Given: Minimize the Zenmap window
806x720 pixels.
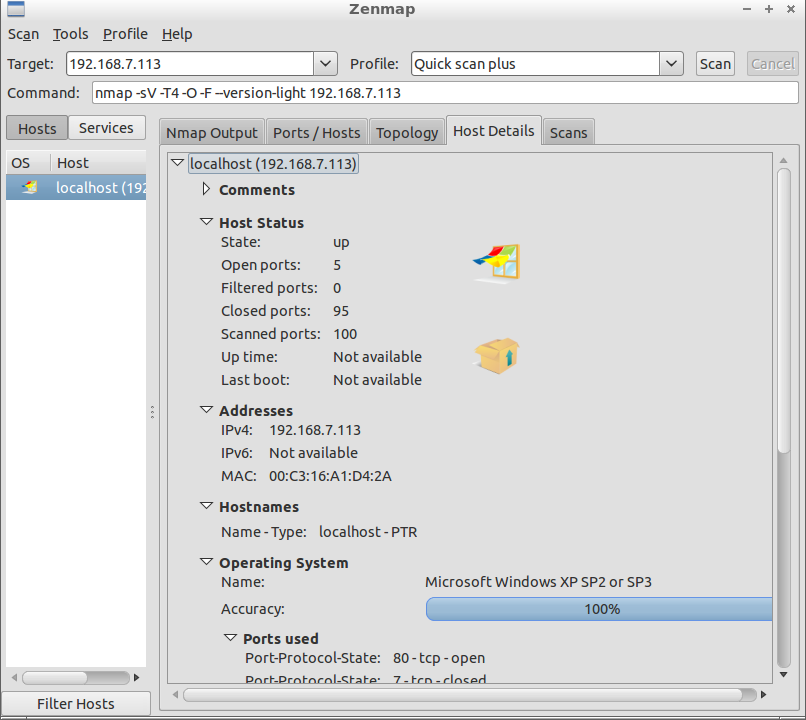Looking at the screenshot, I should [747, 9].
